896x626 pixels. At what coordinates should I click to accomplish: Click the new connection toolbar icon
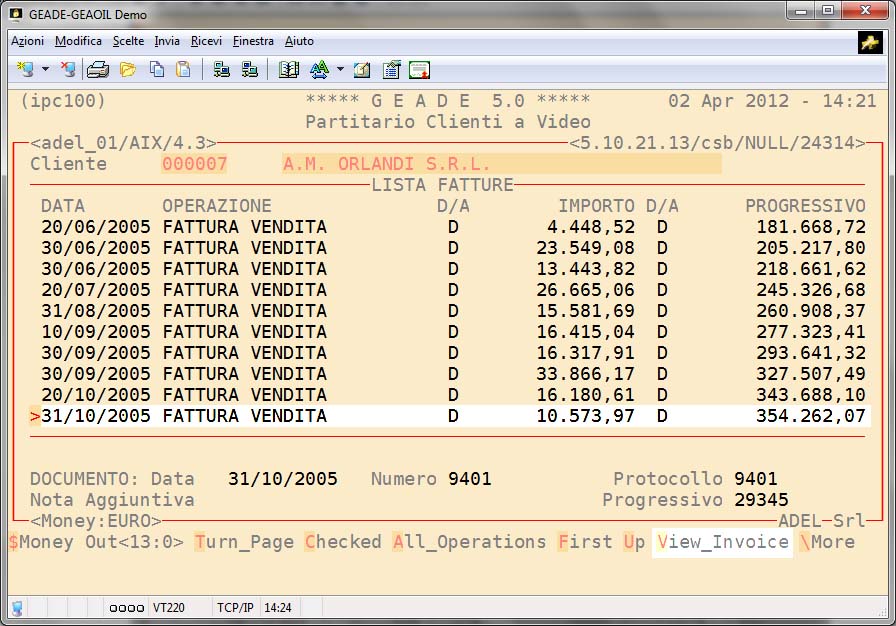pyautogui.click(x=25, y=70)
